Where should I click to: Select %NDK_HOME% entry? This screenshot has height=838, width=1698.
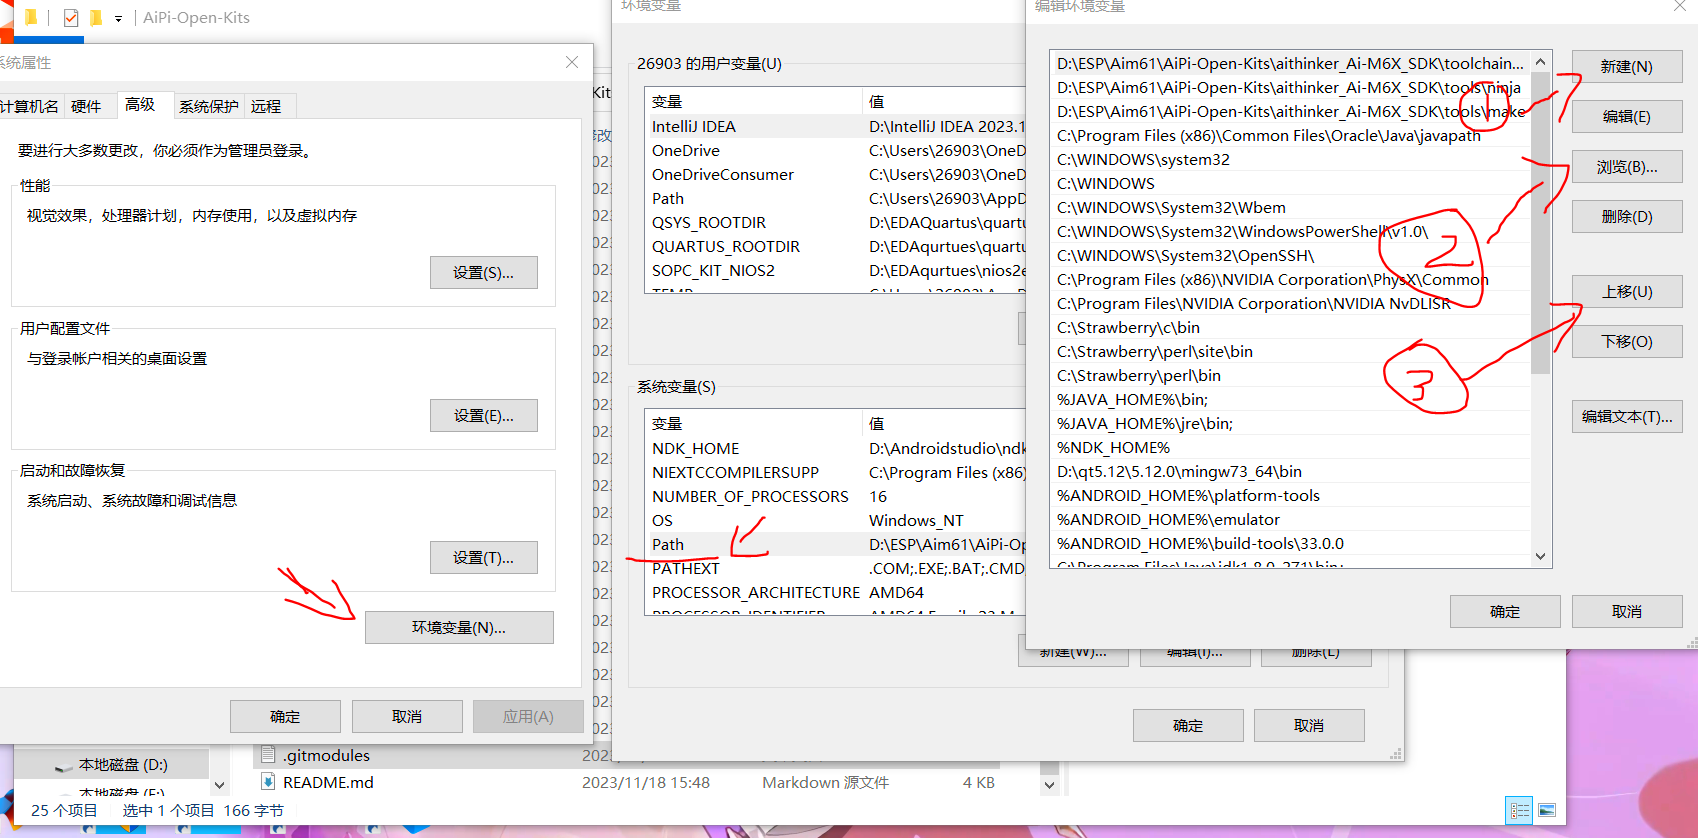(1290, 448)
